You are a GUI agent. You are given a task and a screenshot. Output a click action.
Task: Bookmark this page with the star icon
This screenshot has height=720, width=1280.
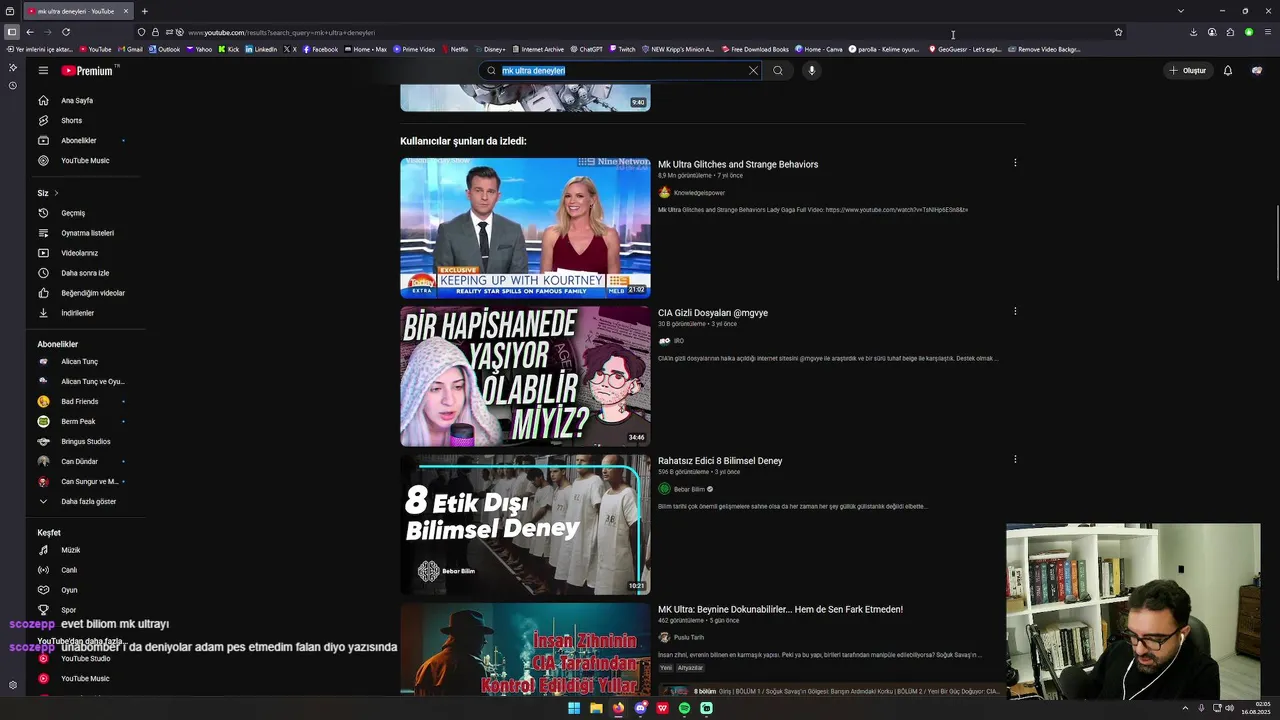coord(1118,32)
